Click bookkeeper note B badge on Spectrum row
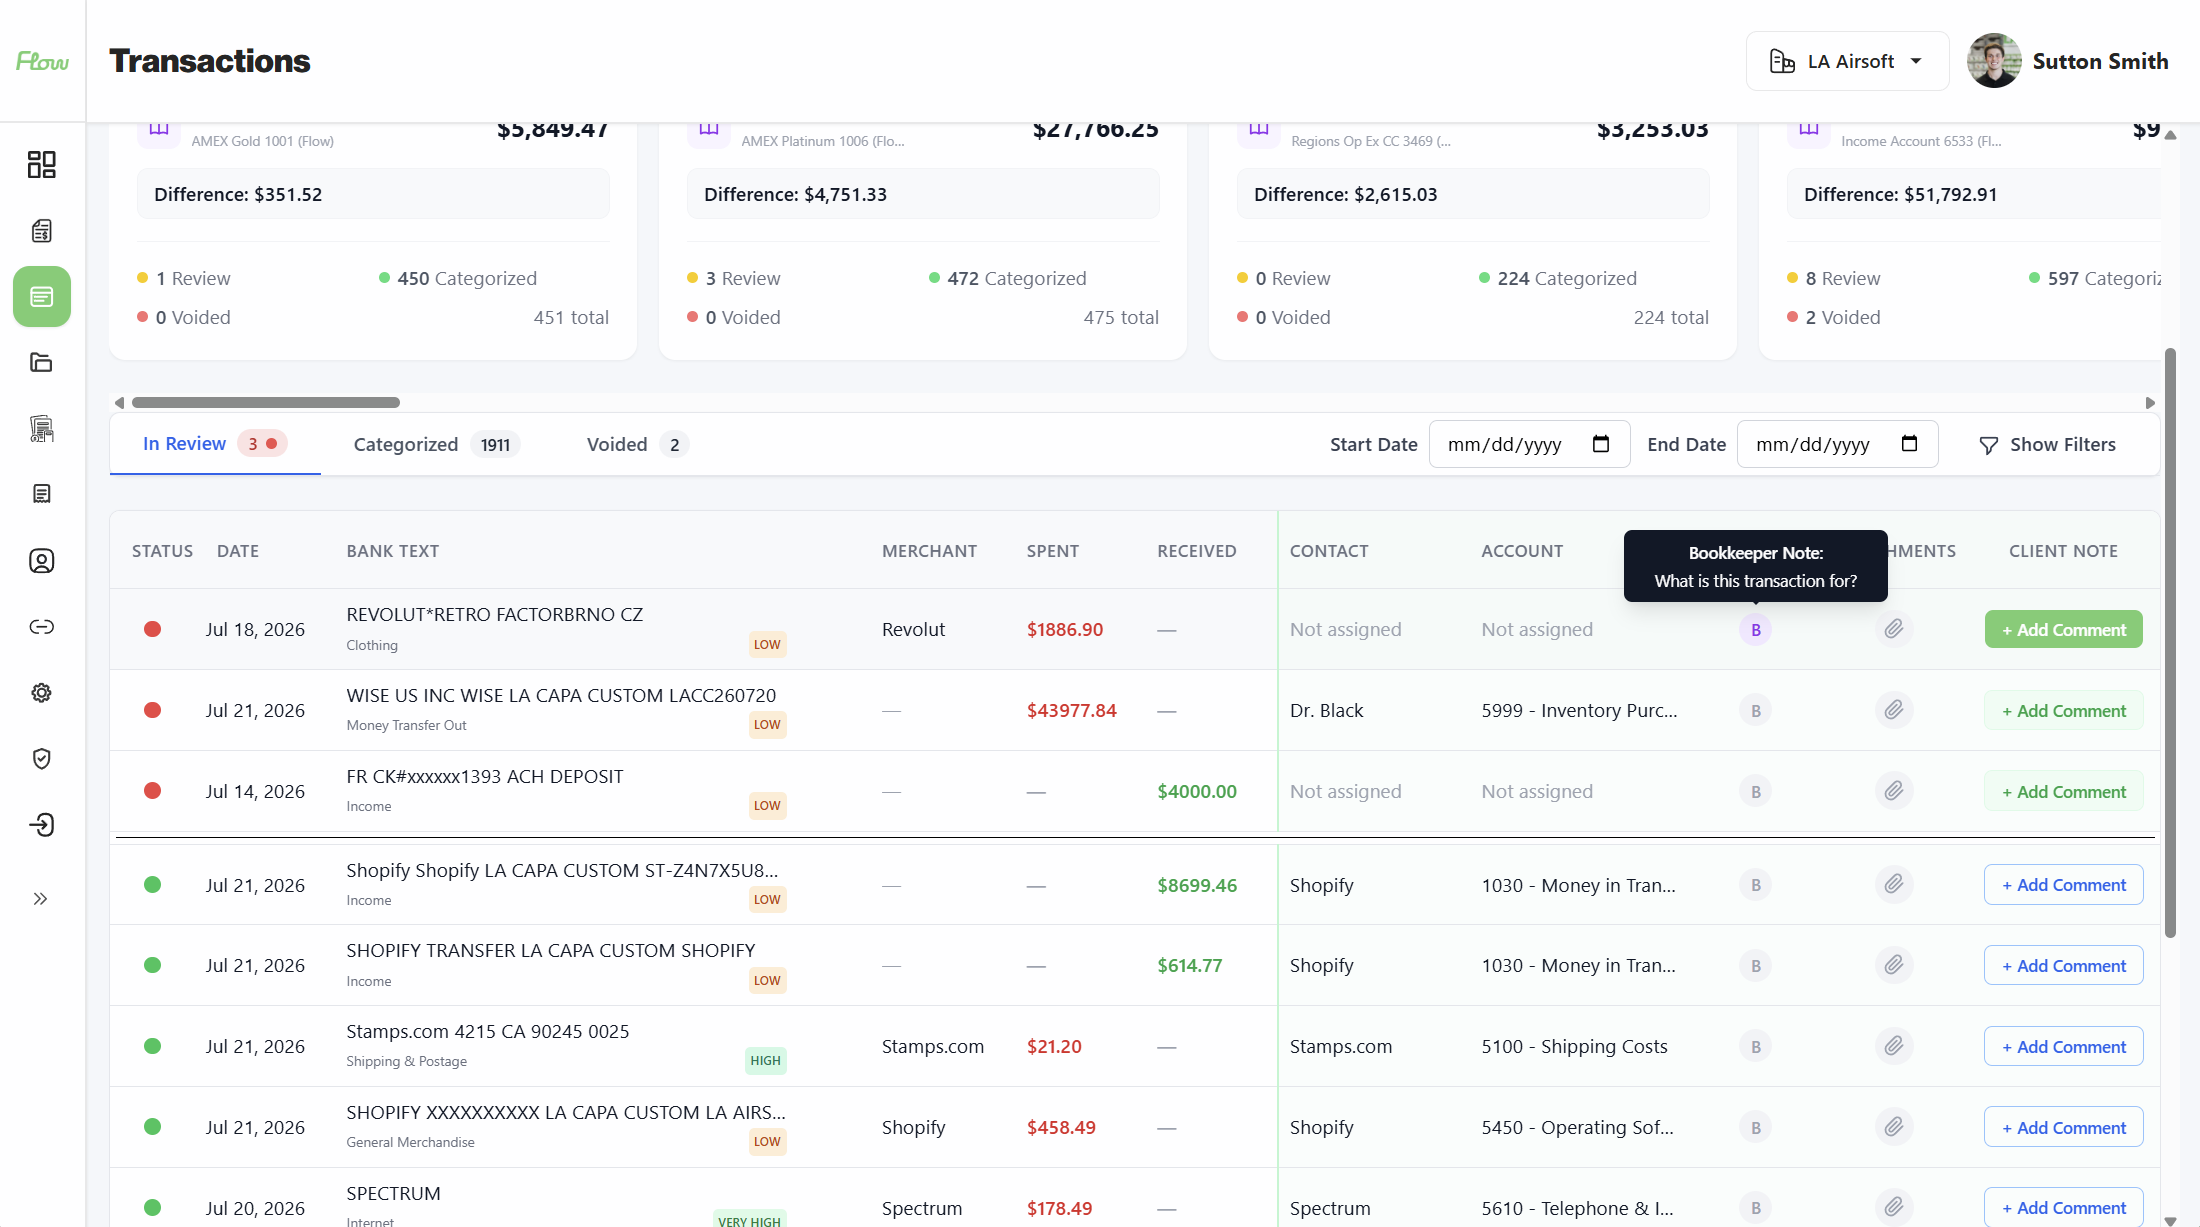The height and width of the screenshot is (1227, 2200). pyautogui.click(x=1756, y=1208)
